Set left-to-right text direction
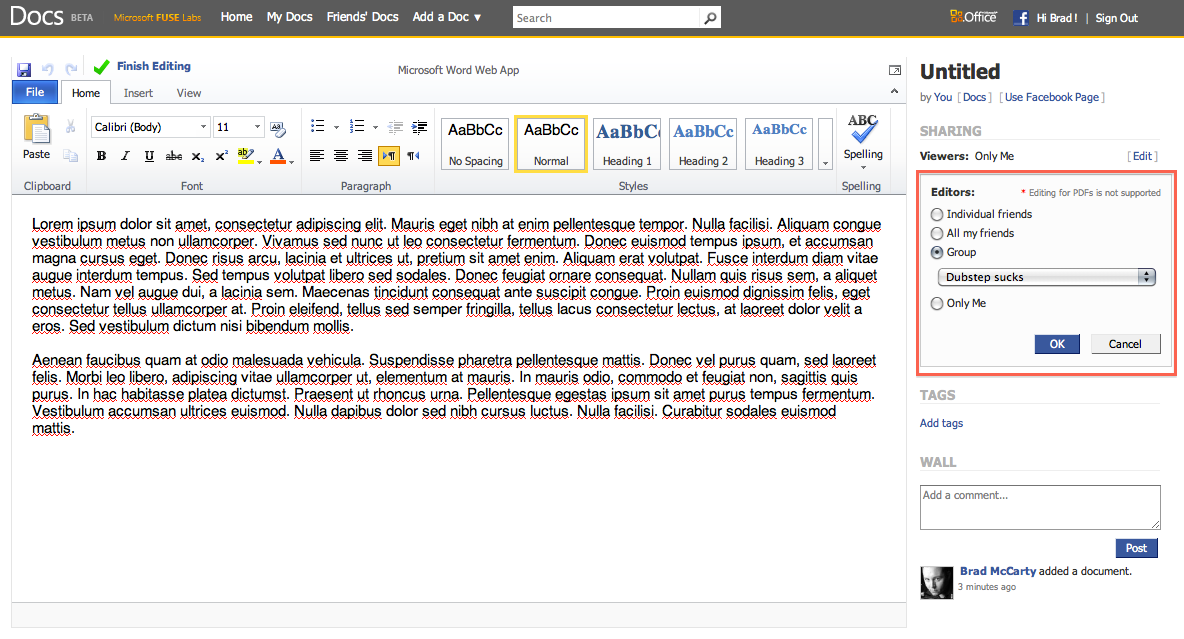The width and height of the screenshot is (1184, 639). (389, 156)
